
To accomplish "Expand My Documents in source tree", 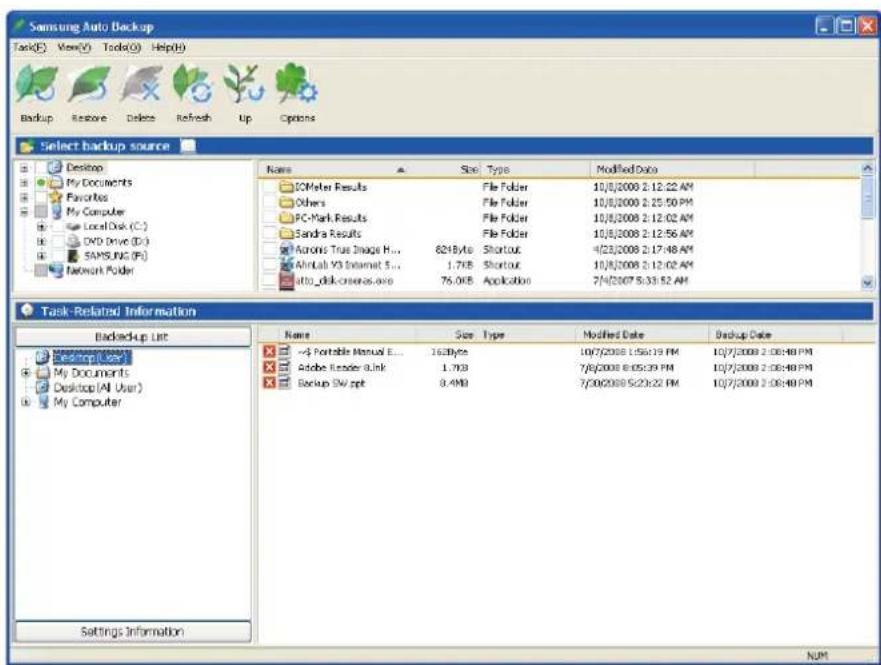I will 24,183.
